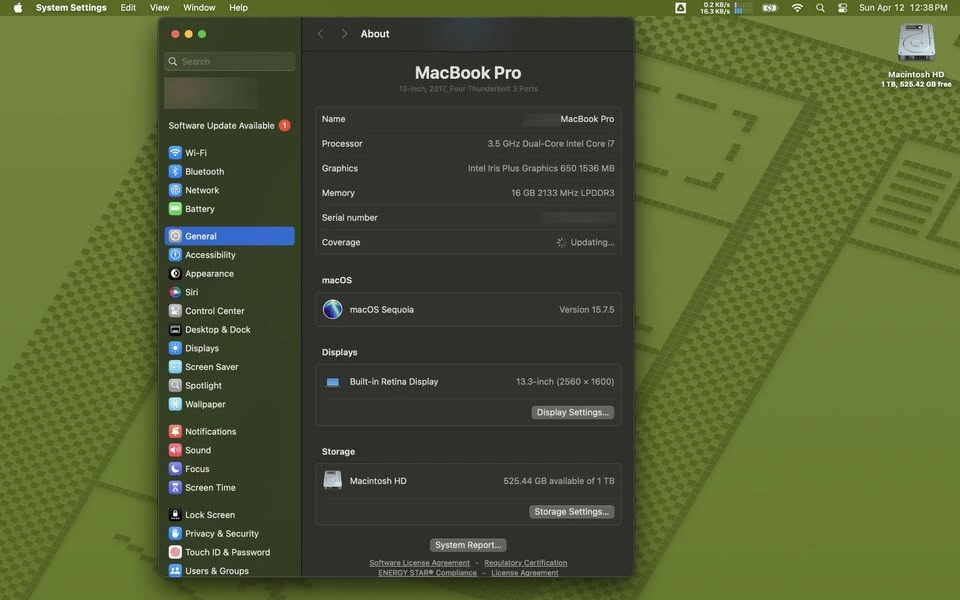960x600 pixels.
Task: Open Focus settings
Action: tap(229, 469)
